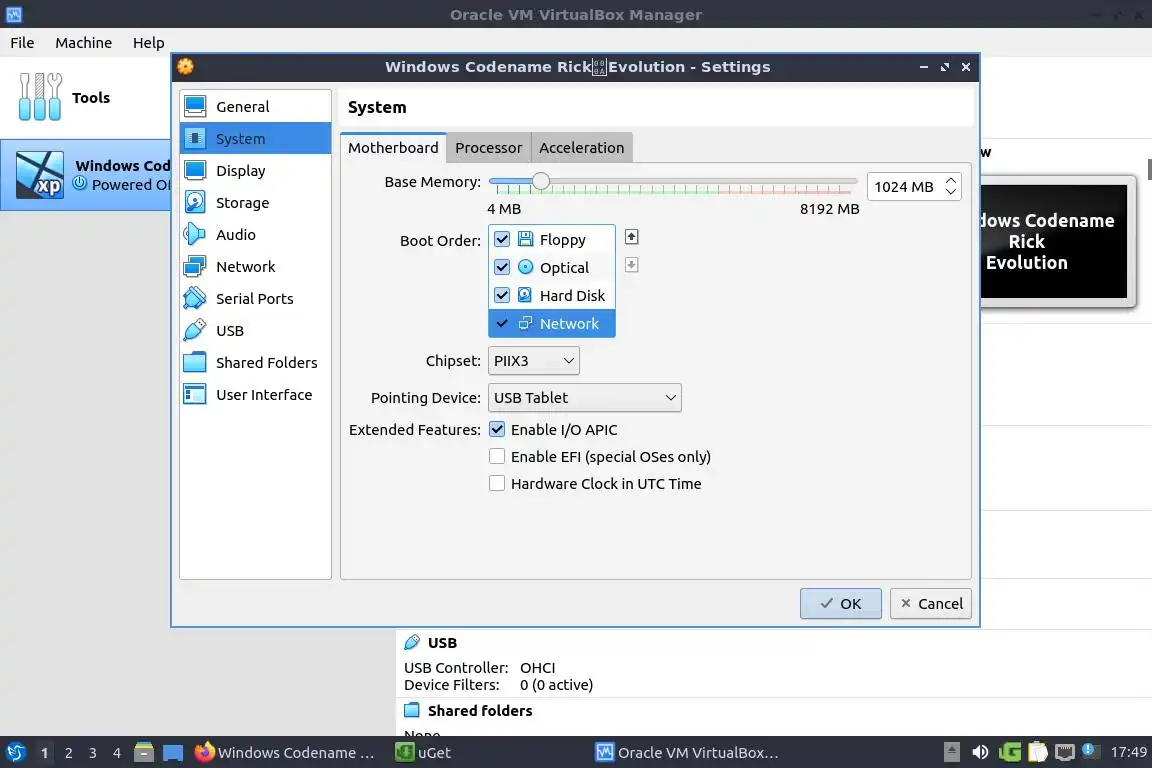
Task: Click the display tray icon
Action: click(x=1065, y=752)
